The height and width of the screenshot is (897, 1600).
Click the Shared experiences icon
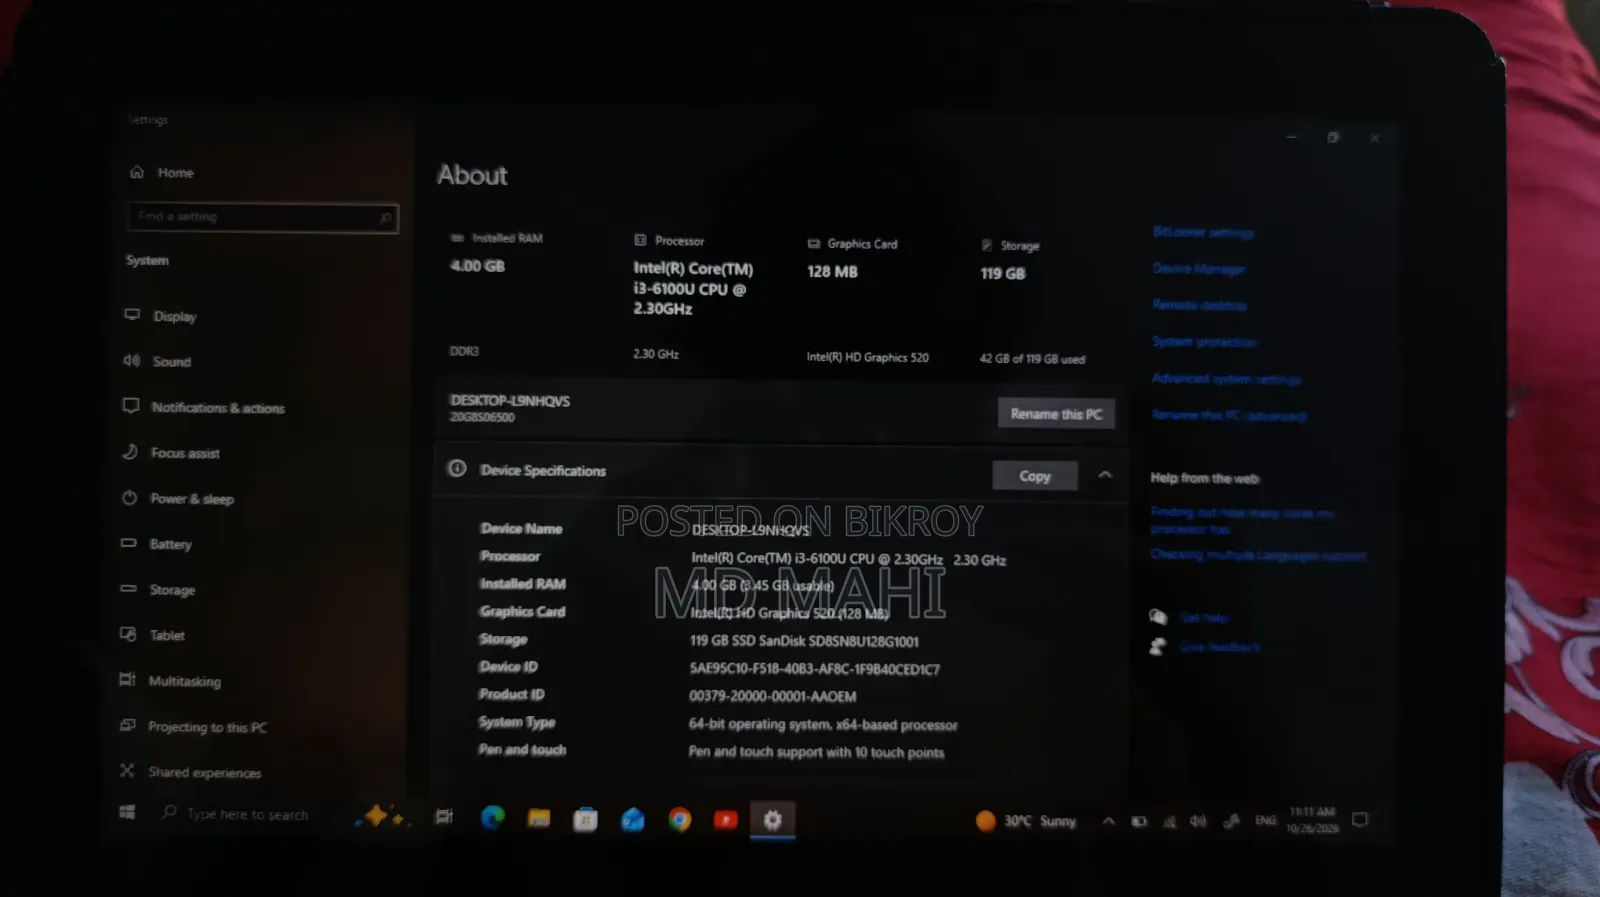(x=127, y=771)
